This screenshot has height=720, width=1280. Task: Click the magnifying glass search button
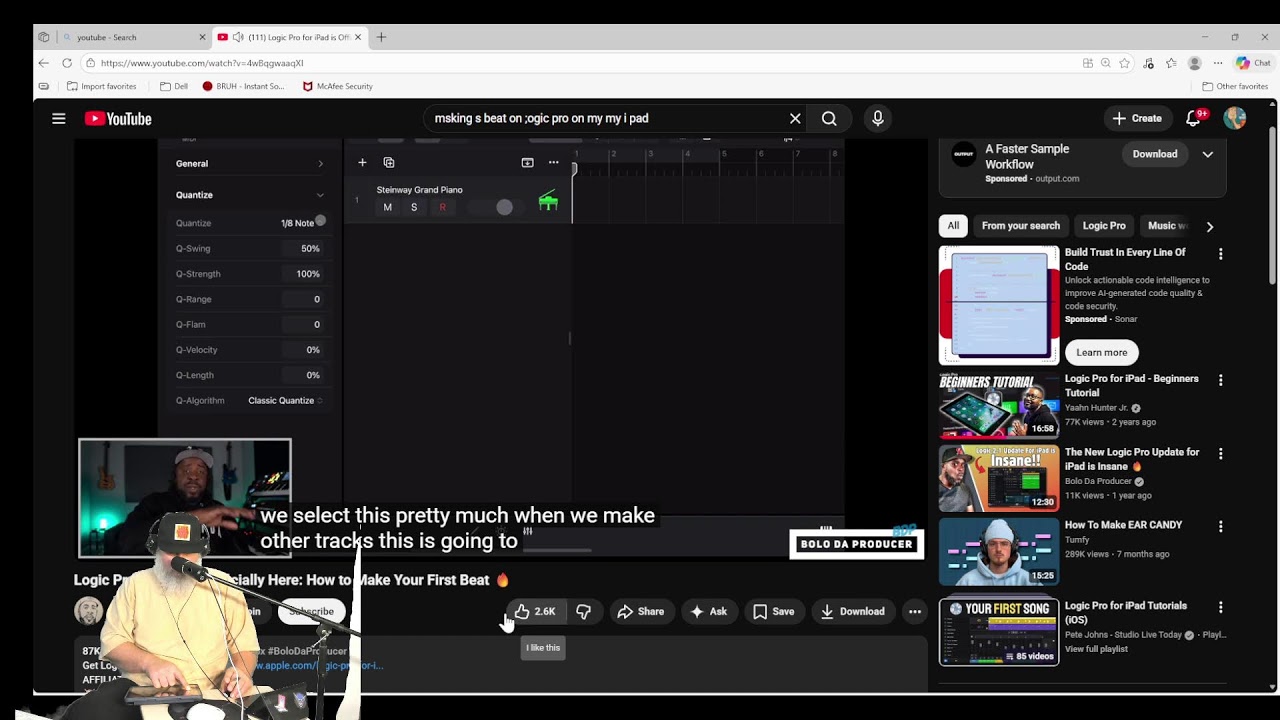pos(829,118)
